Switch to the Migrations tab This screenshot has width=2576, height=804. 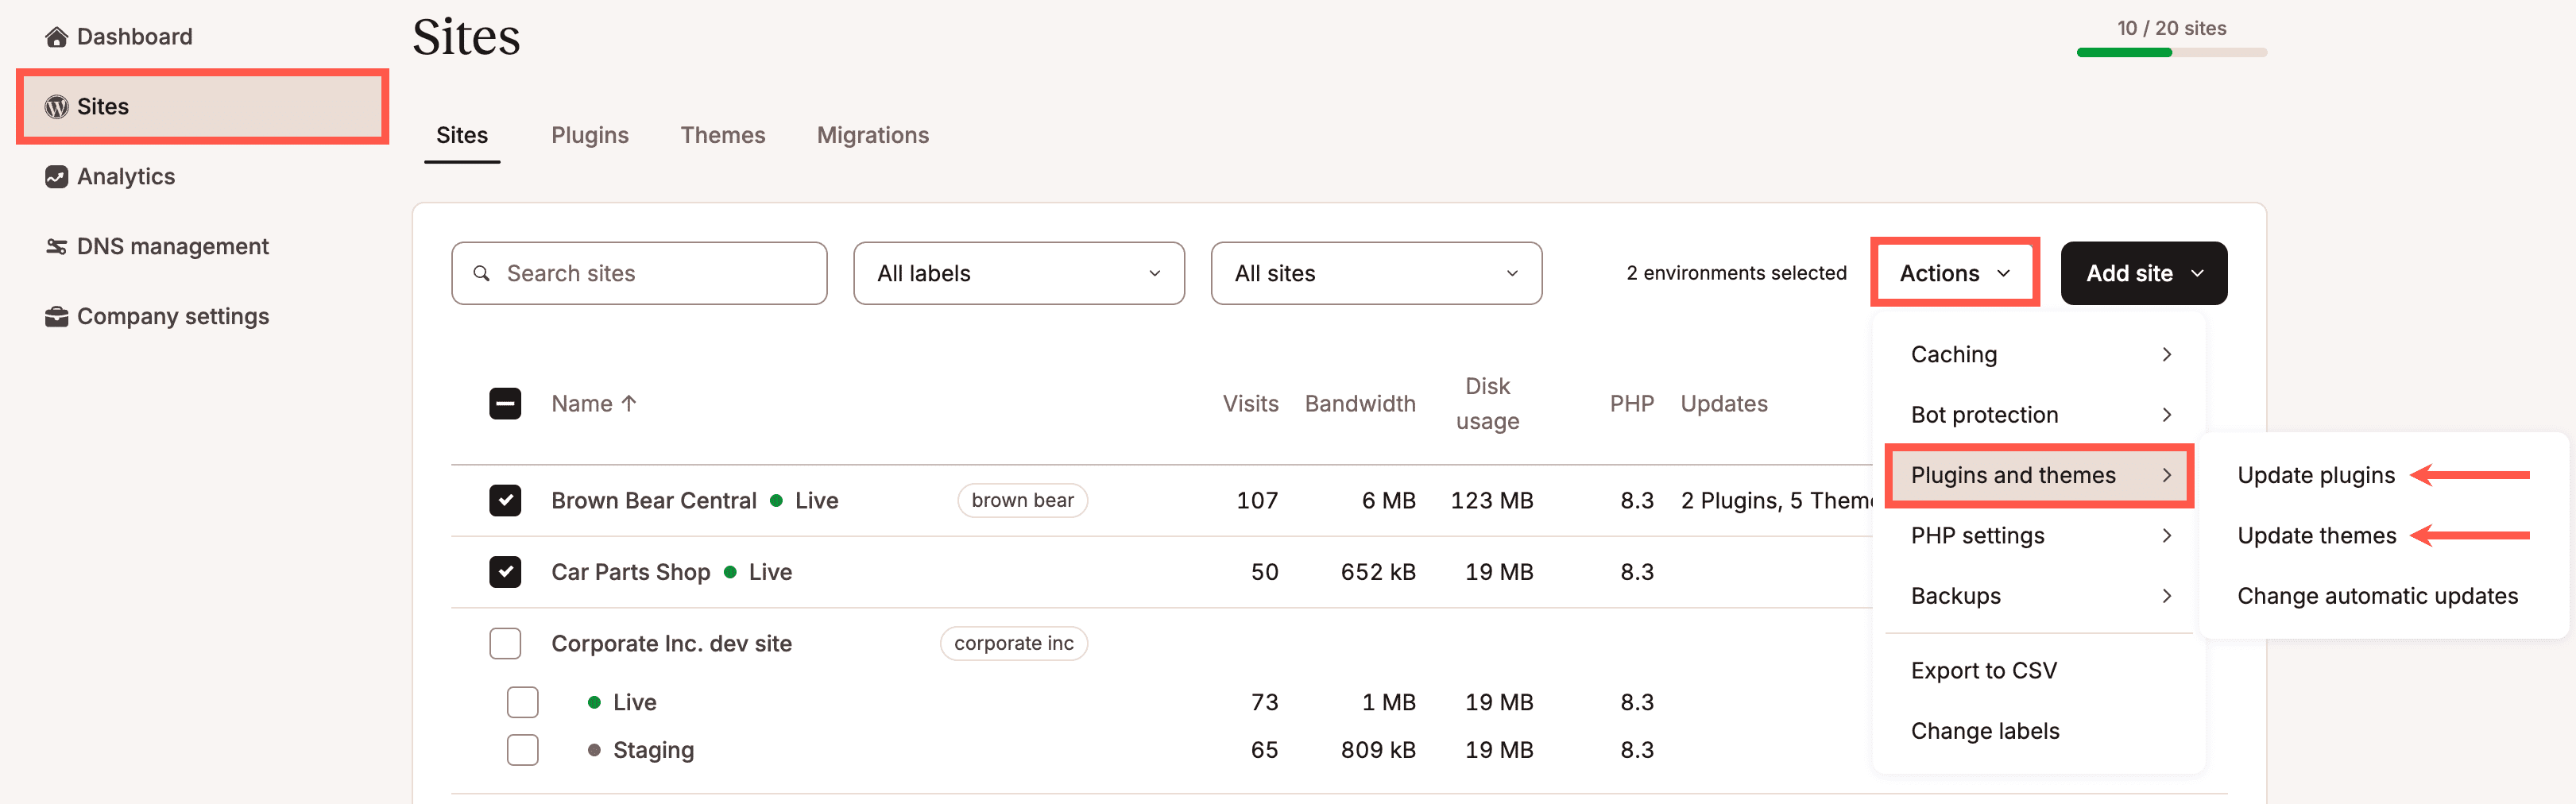[x=872, y=135]
